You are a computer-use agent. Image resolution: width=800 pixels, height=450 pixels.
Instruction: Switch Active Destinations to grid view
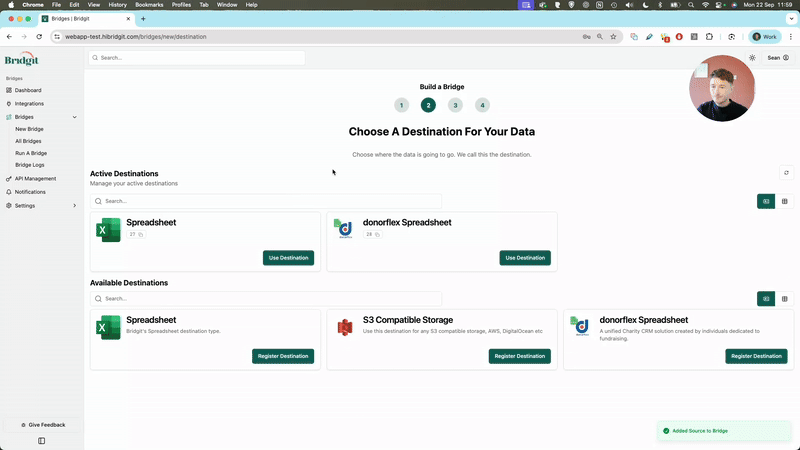[x=785, y=201]
